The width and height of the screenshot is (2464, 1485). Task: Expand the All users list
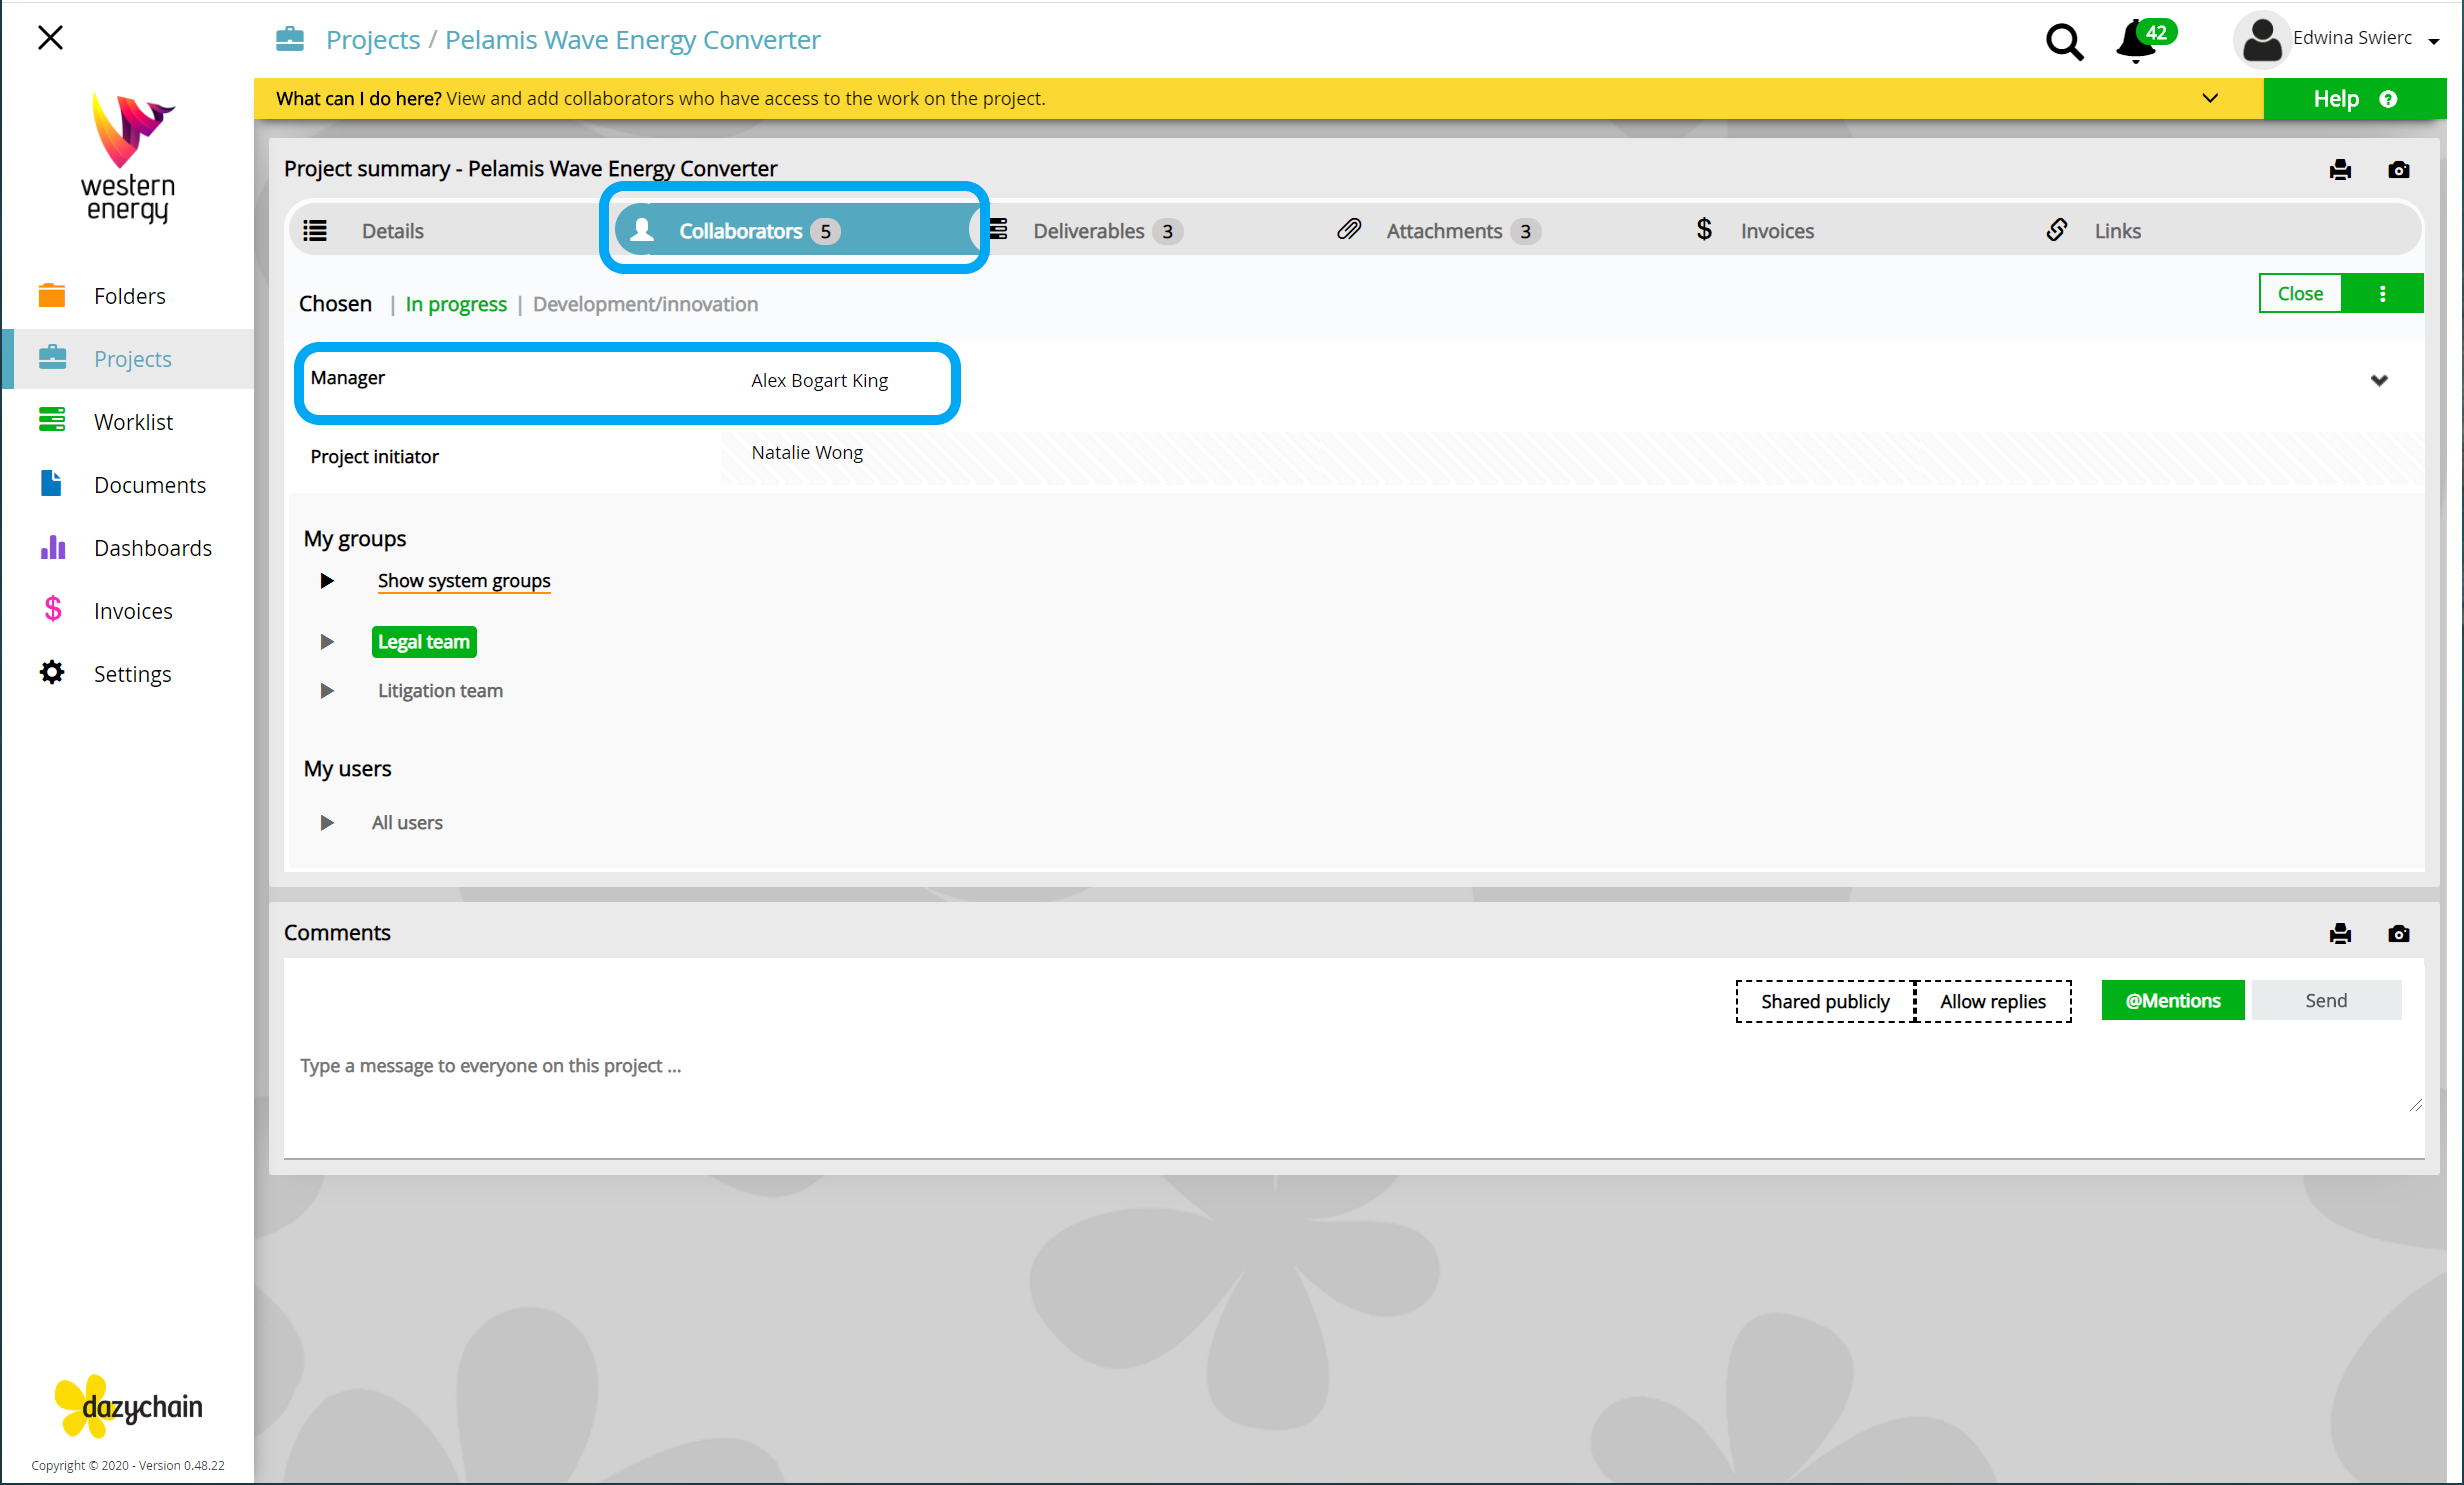point(327,823)
